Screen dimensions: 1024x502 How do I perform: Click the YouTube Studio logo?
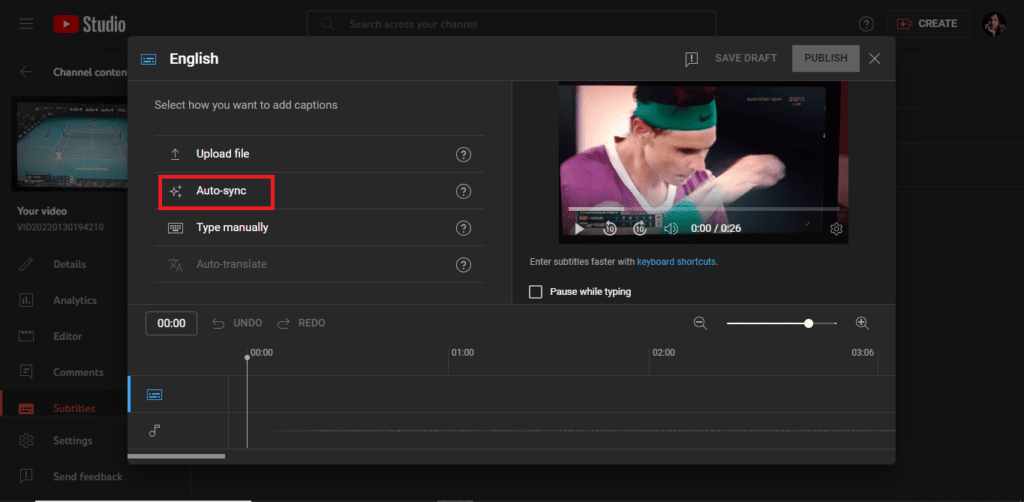(x=89, y=24)
